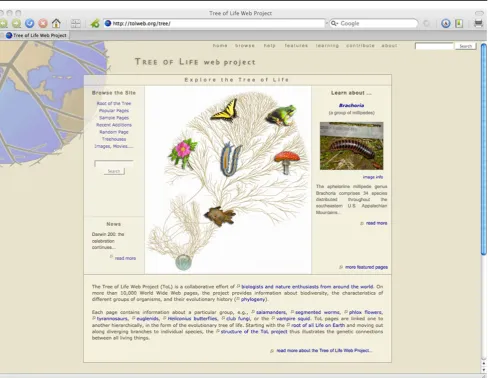The image size is (488, 378).
Task: Click the brown organism at the tree base
Action: point(220,216)
